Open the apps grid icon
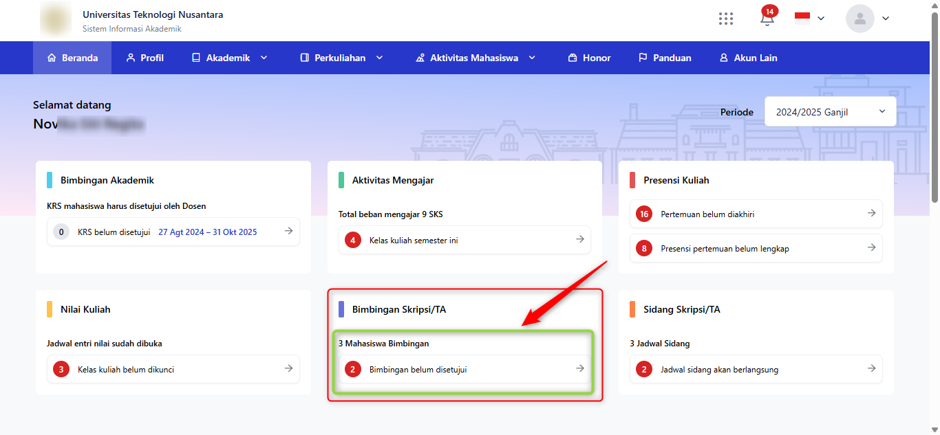Image resolution: width=940 pixels, height=435 pixels. [726, 19]
